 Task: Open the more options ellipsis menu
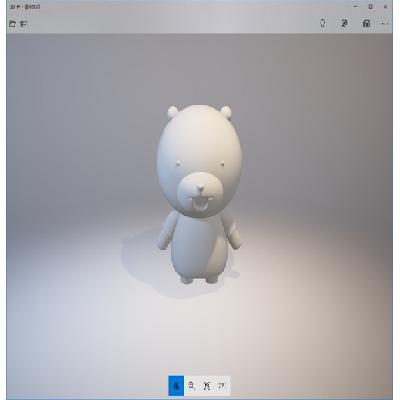[385, 24]
